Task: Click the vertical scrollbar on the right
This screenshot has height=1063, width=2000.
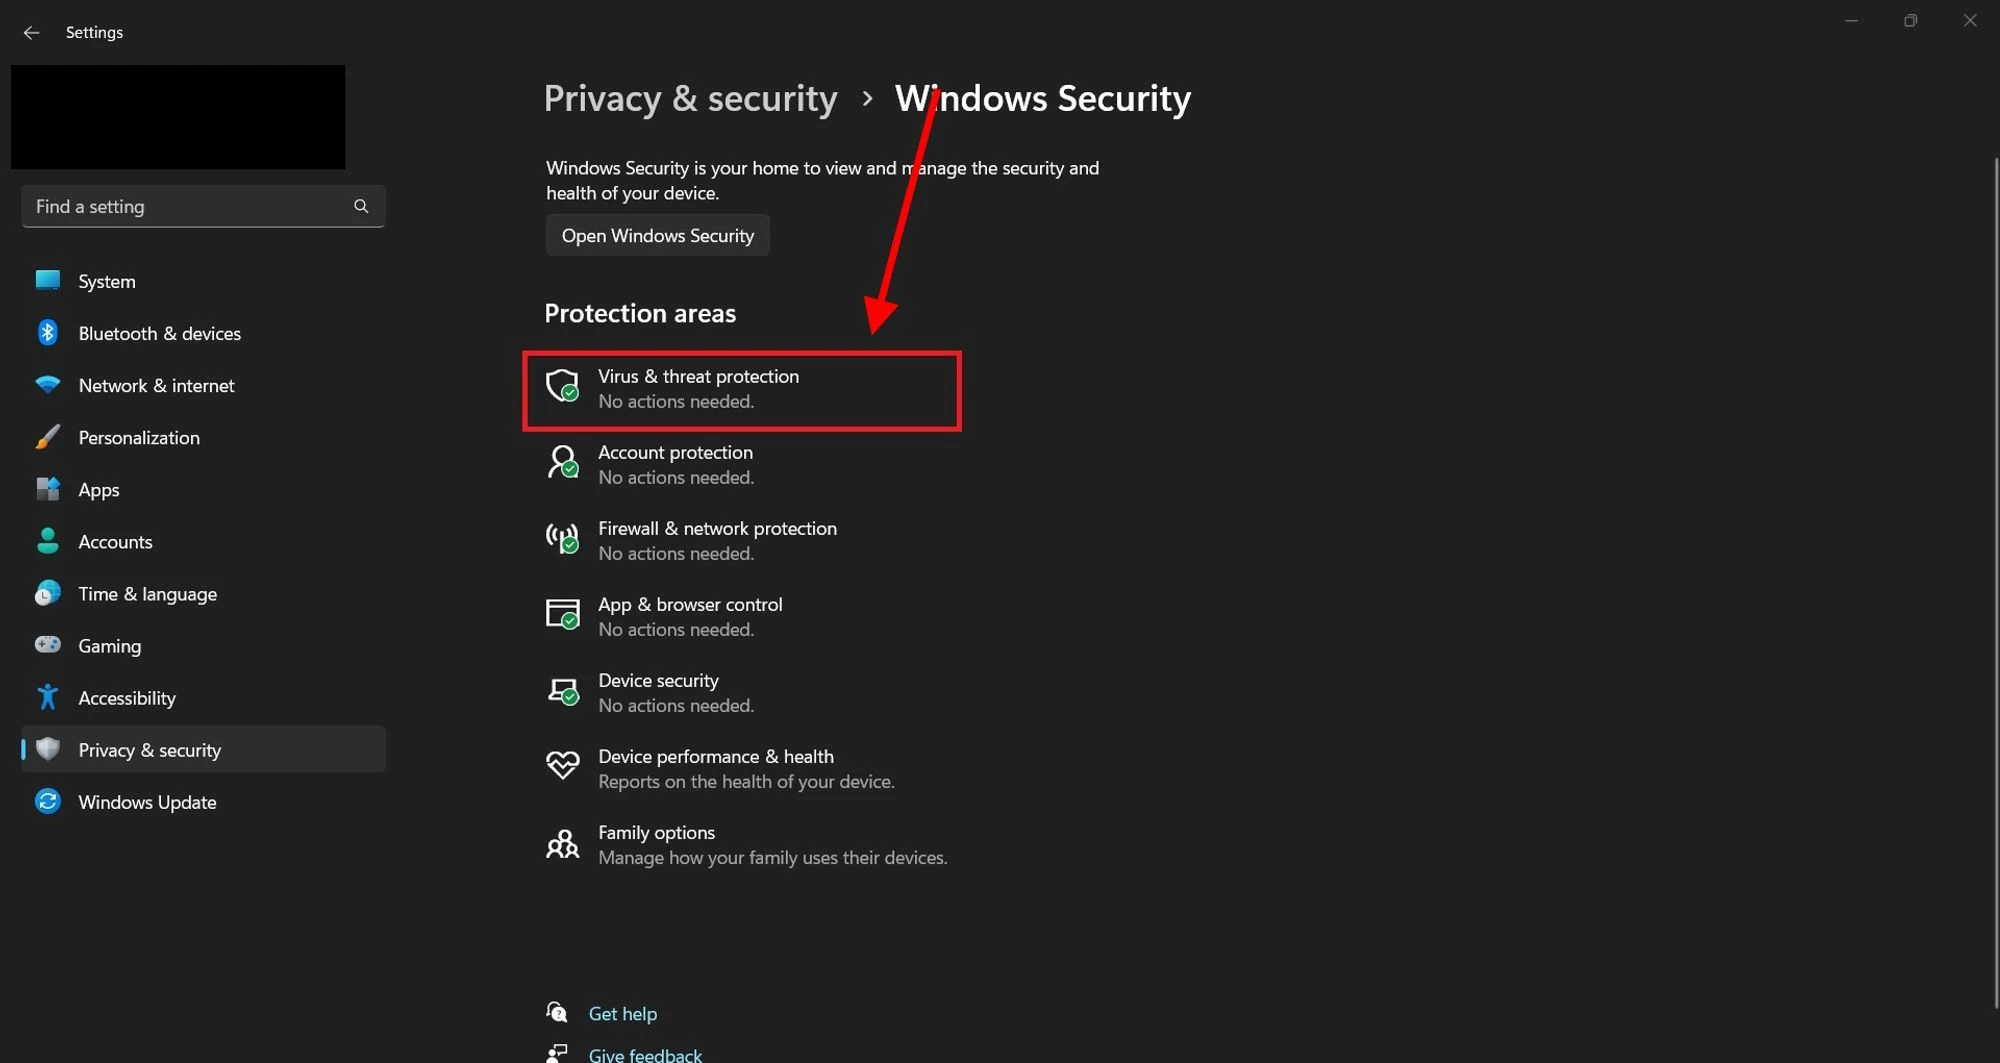Action: 1995,580
